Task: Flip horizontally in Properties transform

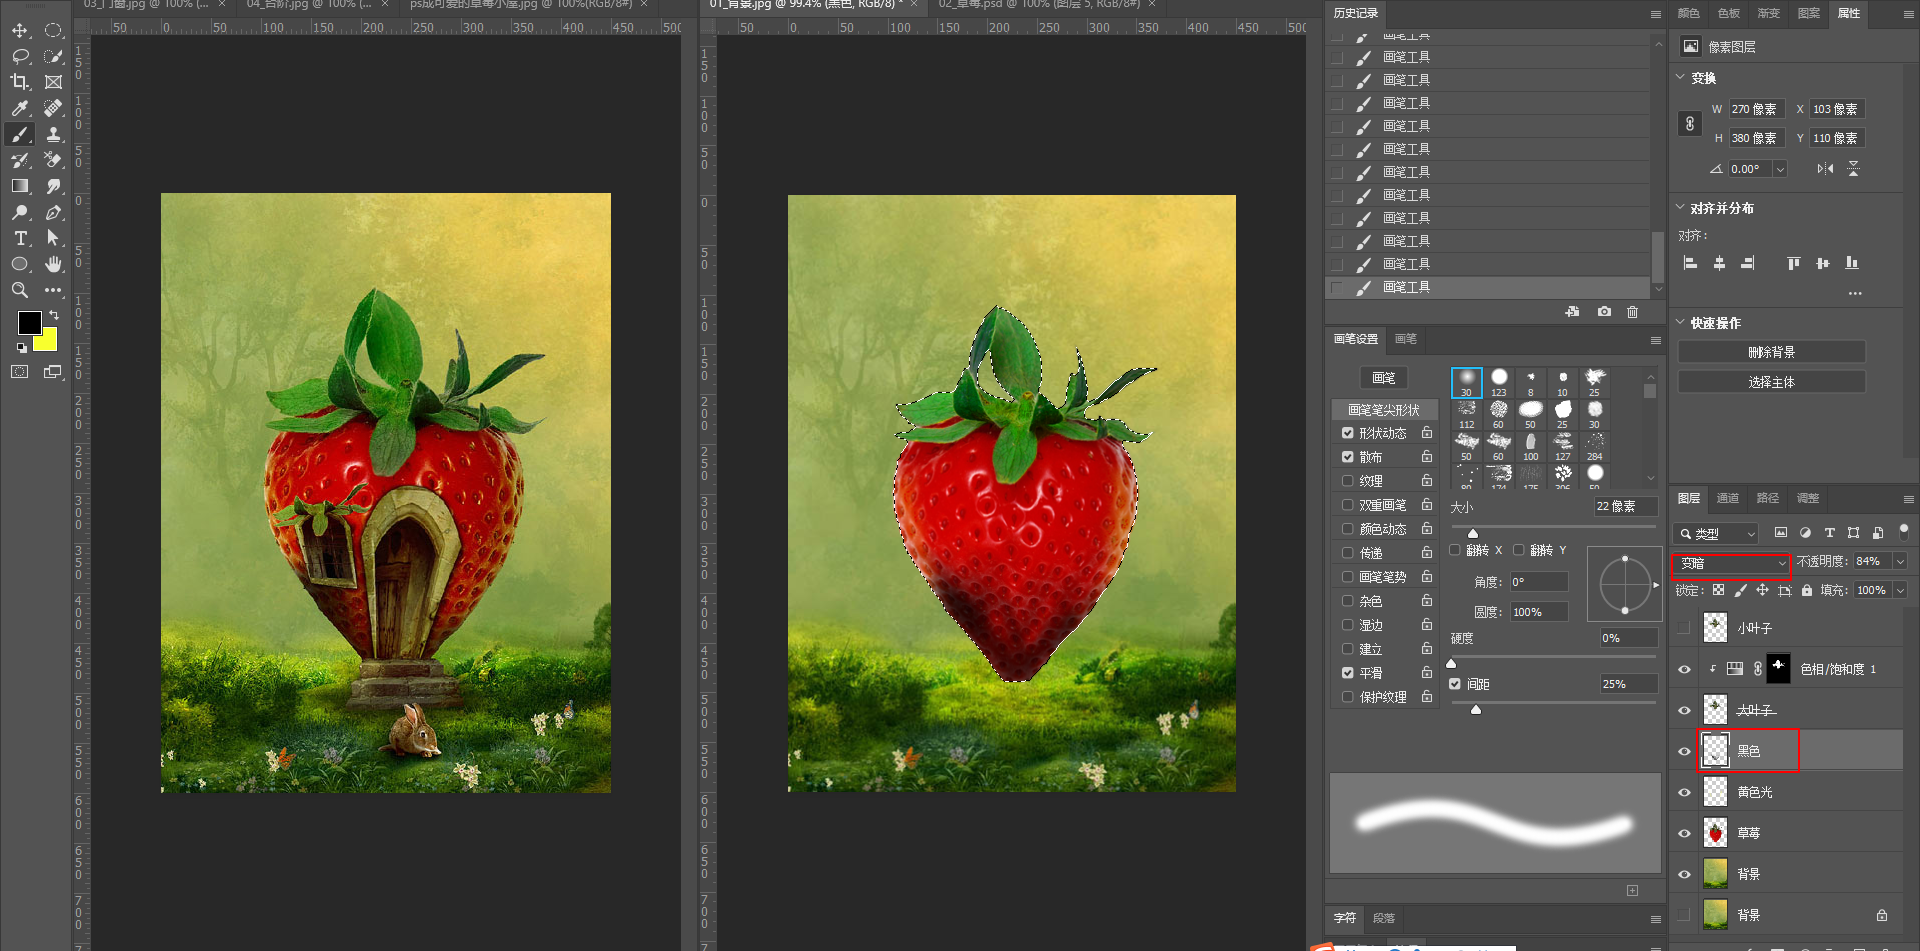Action: (1825, 169)
